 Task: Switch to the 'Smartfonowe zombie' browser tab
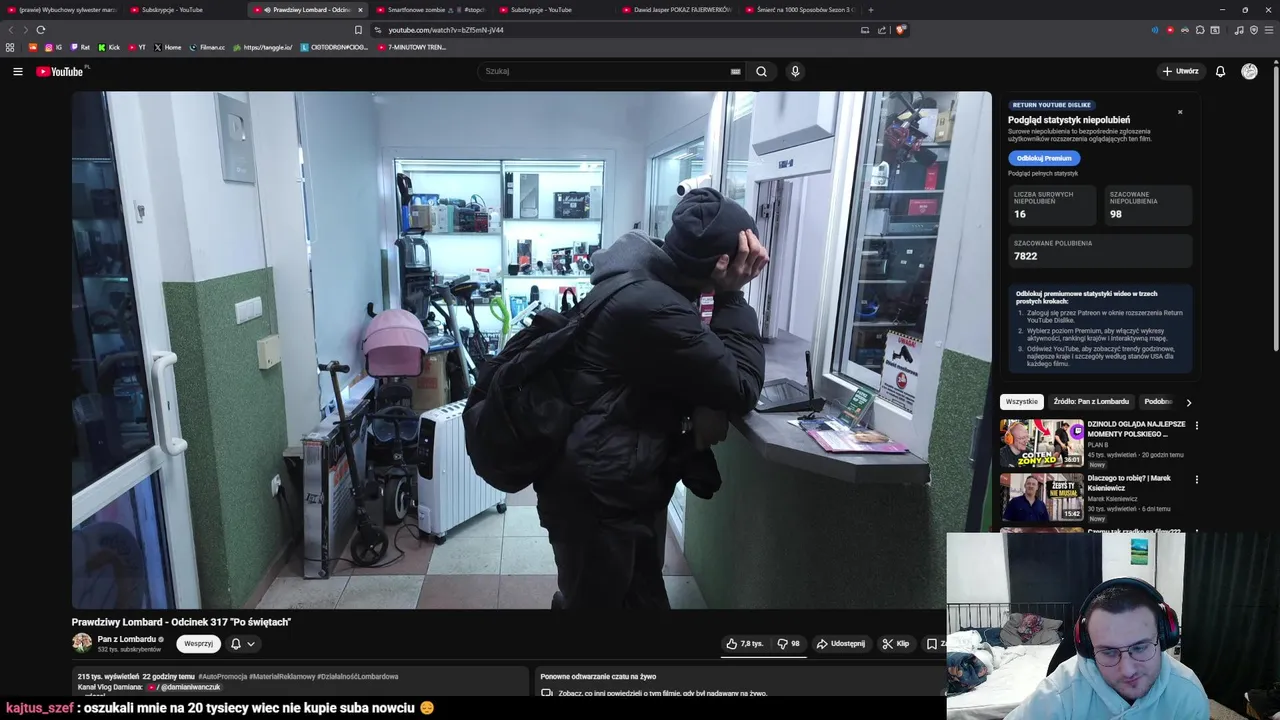pos(431,10)
